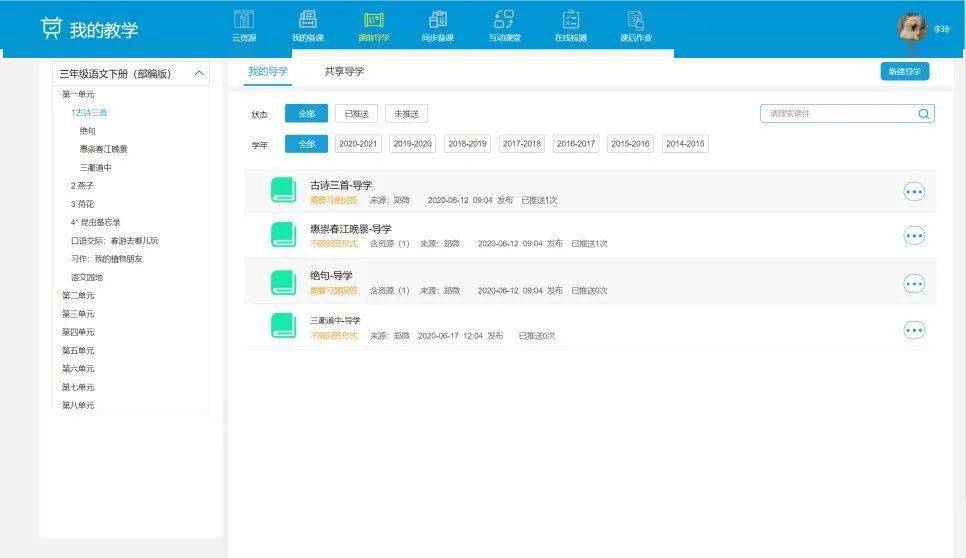The image size is (966, 558).
Task: Filter by school year 2018-2019
Action: [x=467, y=144]
